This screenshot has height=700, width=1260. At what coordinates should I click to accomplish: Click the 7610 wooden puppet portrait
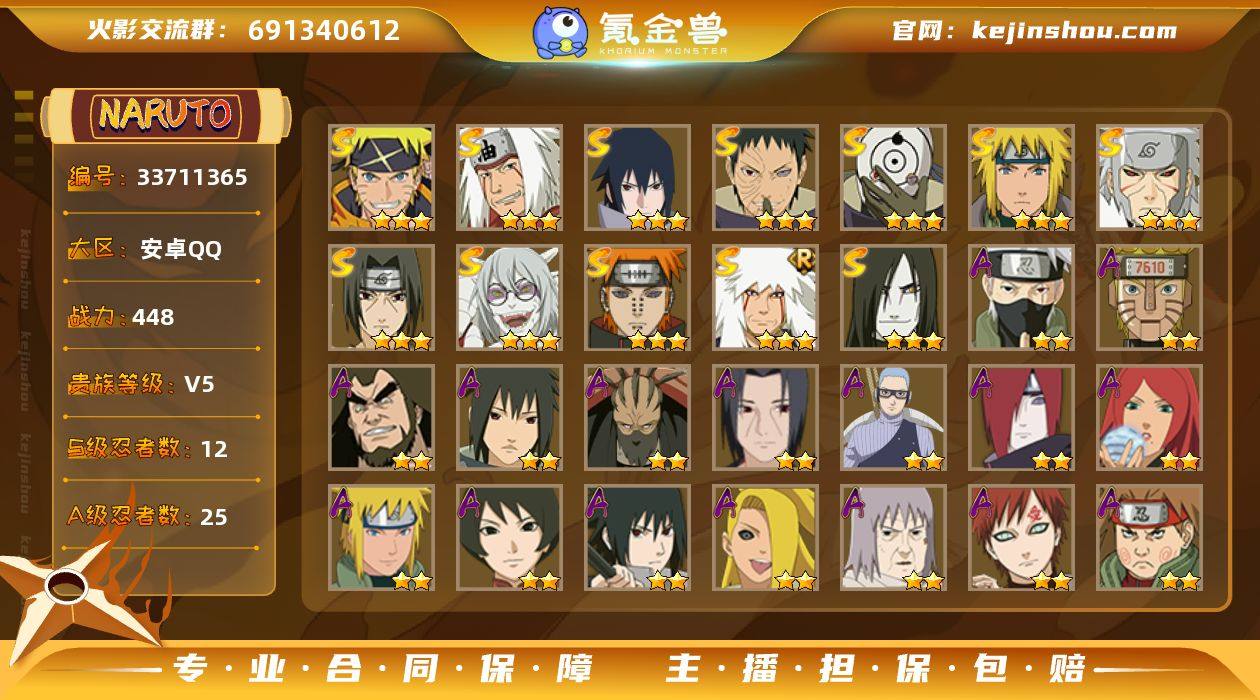[x=1149, y=298]
